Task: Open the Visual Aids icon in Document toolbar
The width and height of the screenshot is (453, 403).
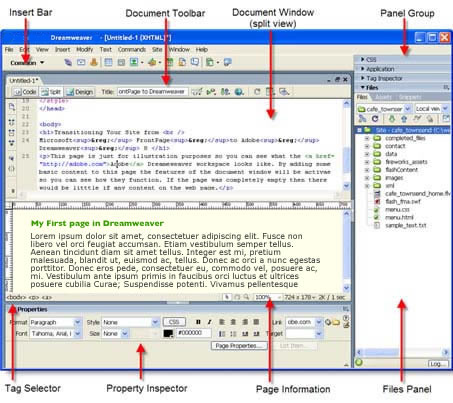Action: point(284,92)
